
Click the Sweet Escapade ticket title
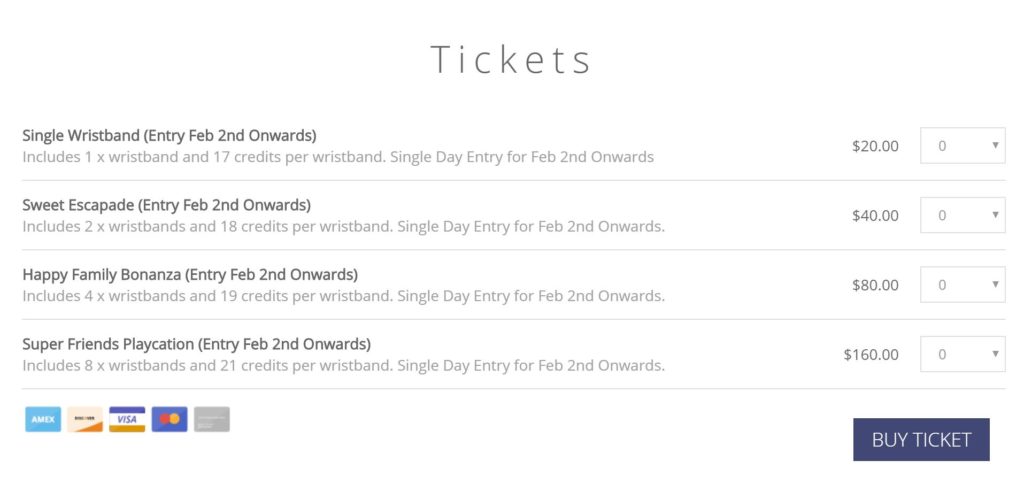click(x=166, y=205)
